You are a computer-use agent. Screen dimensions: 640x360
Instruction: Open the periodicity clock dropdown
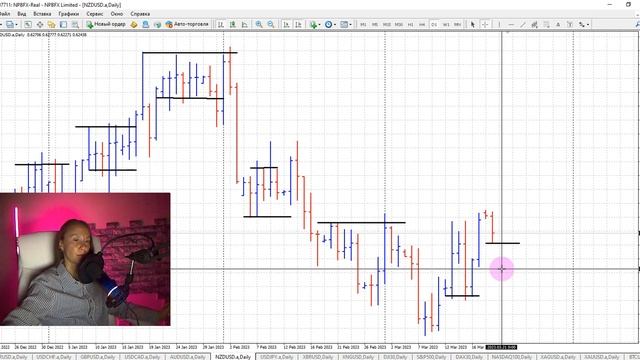[x=330, y=24]
